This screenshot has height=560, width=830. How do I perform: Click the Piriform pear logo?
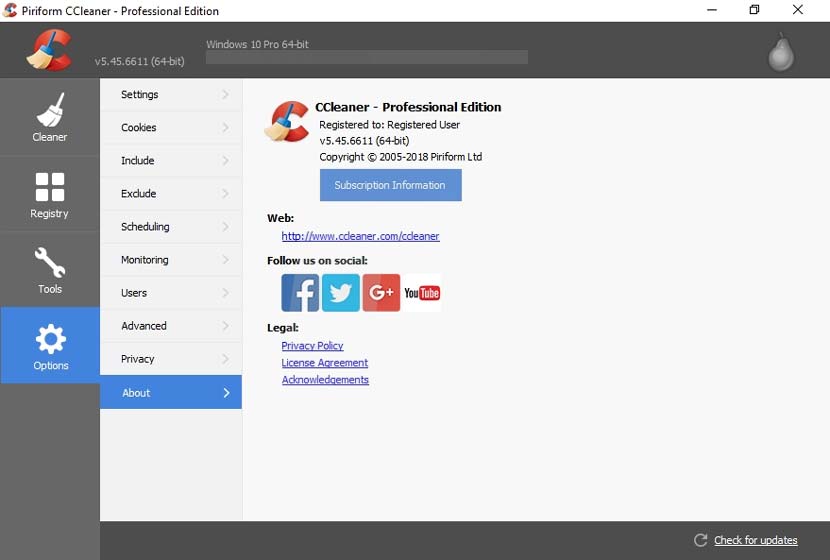[781, 52]
